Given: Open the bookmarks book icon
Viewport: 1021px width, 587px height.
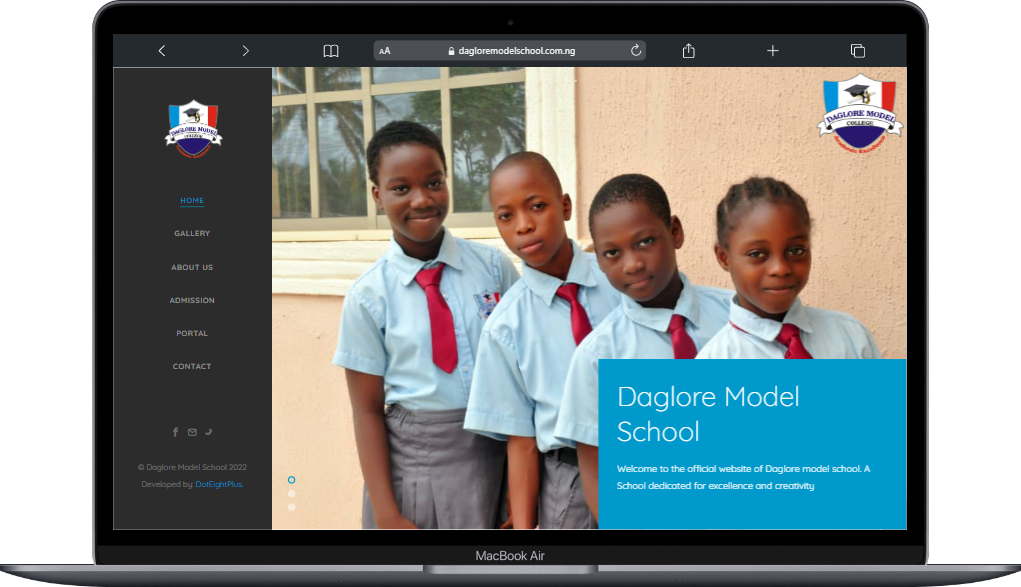Looking at the screenshot, I should click(331, 51).
